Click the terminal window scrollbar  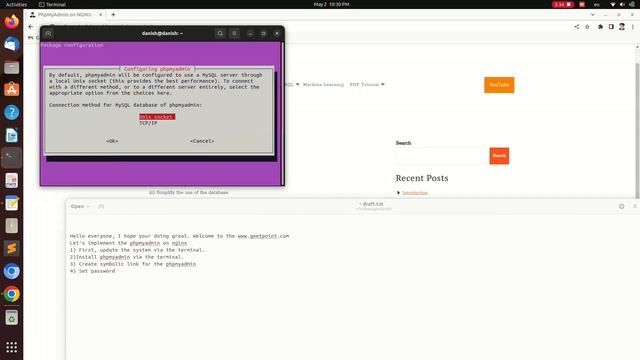click(282, 113)
